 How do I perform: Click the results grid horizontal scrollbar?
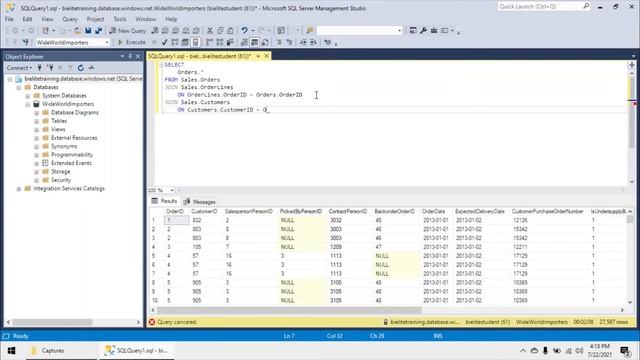click(x=289, y=310)
